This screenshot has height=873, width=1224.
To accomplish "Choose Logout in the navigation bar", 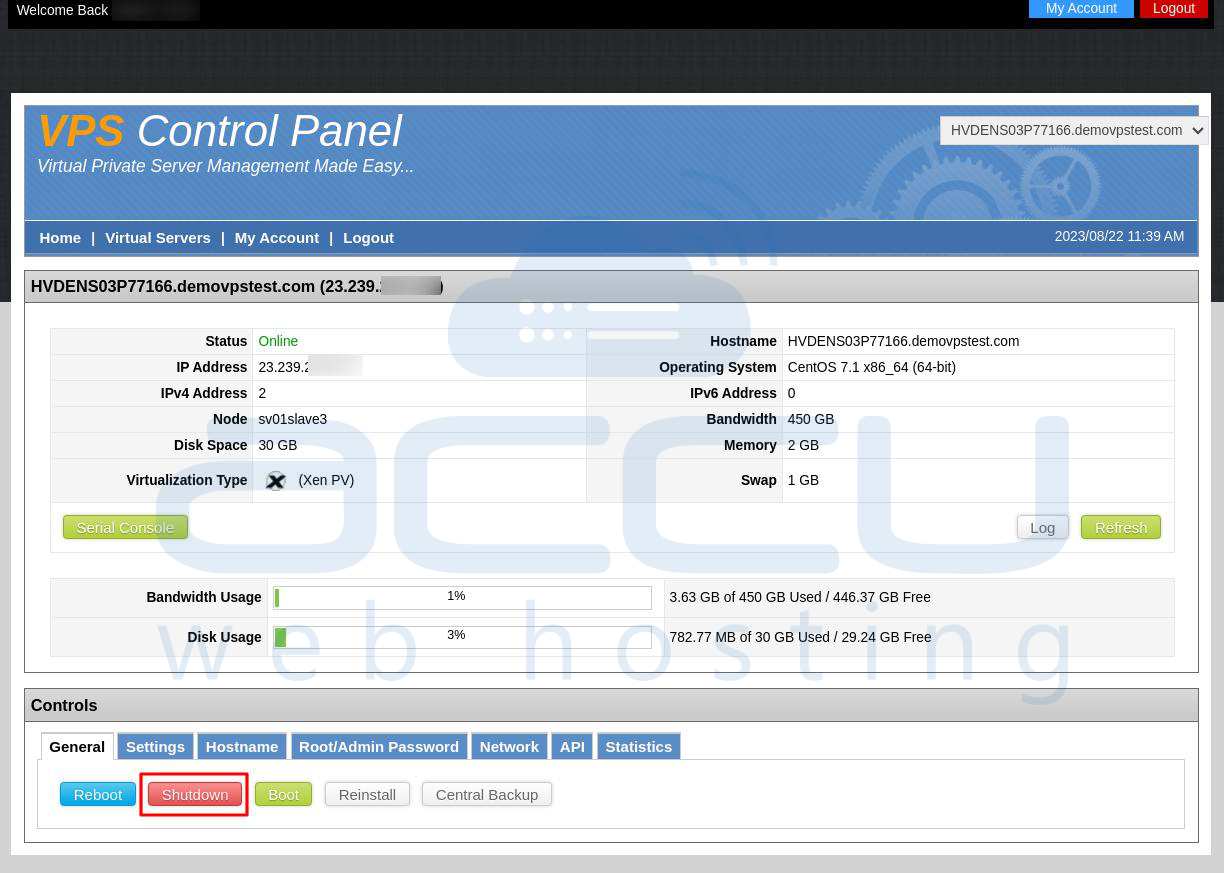I will [x=368, y=238].
